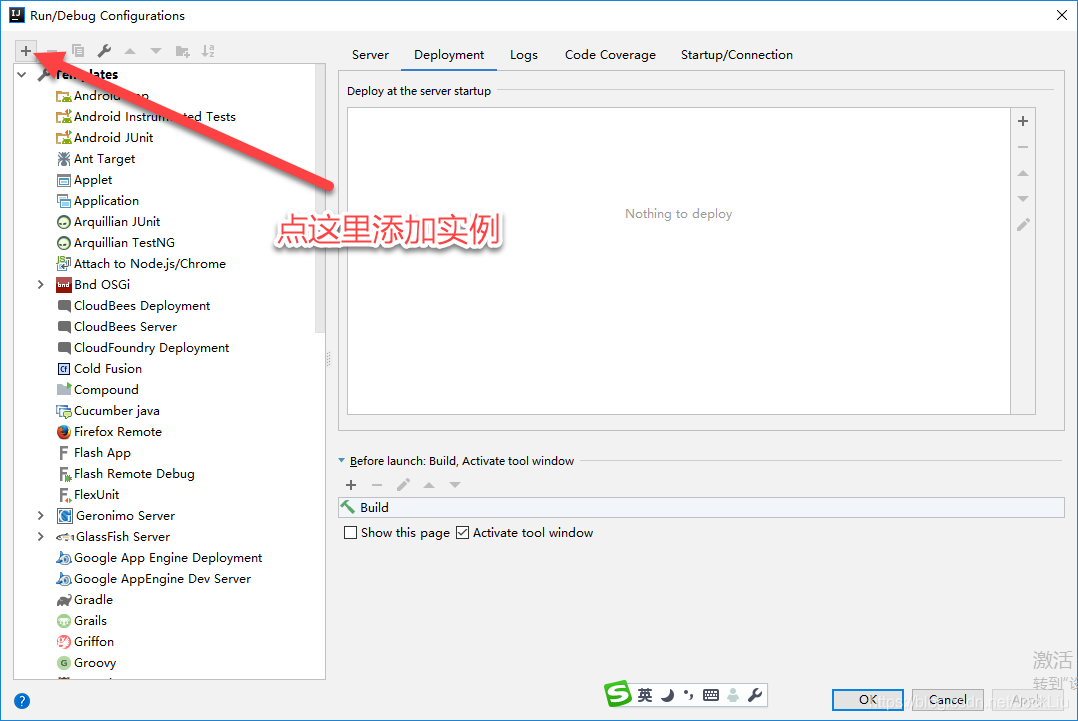Expand the GlassFish Server node
1078x721 pixels.
tap(41, 537)
